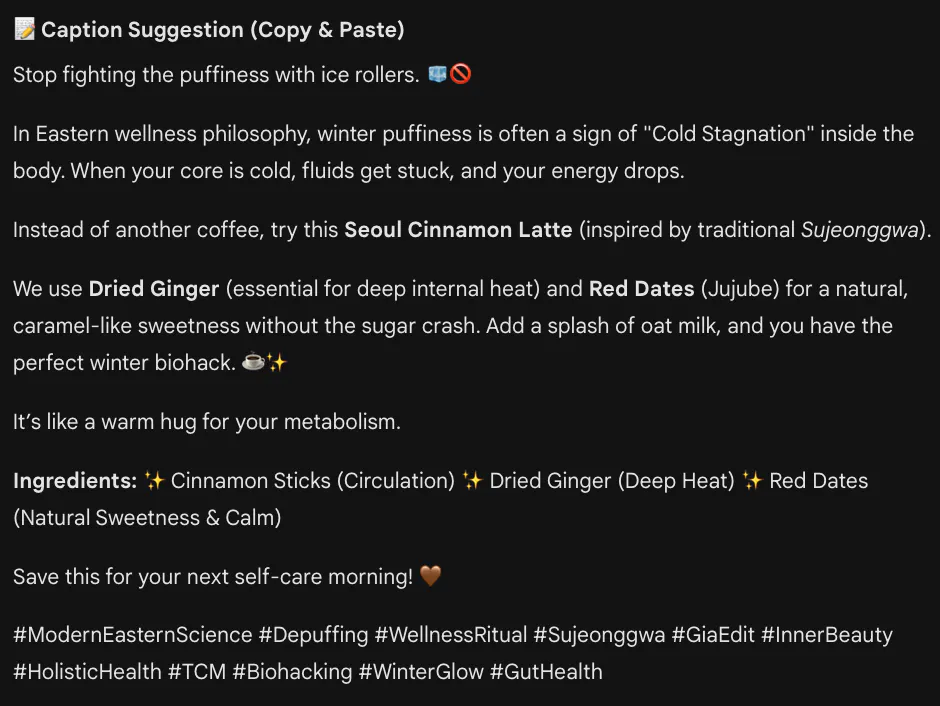Open the #ModernEasternScience hashtag
940x706 pixels.
tap(133, 635)
